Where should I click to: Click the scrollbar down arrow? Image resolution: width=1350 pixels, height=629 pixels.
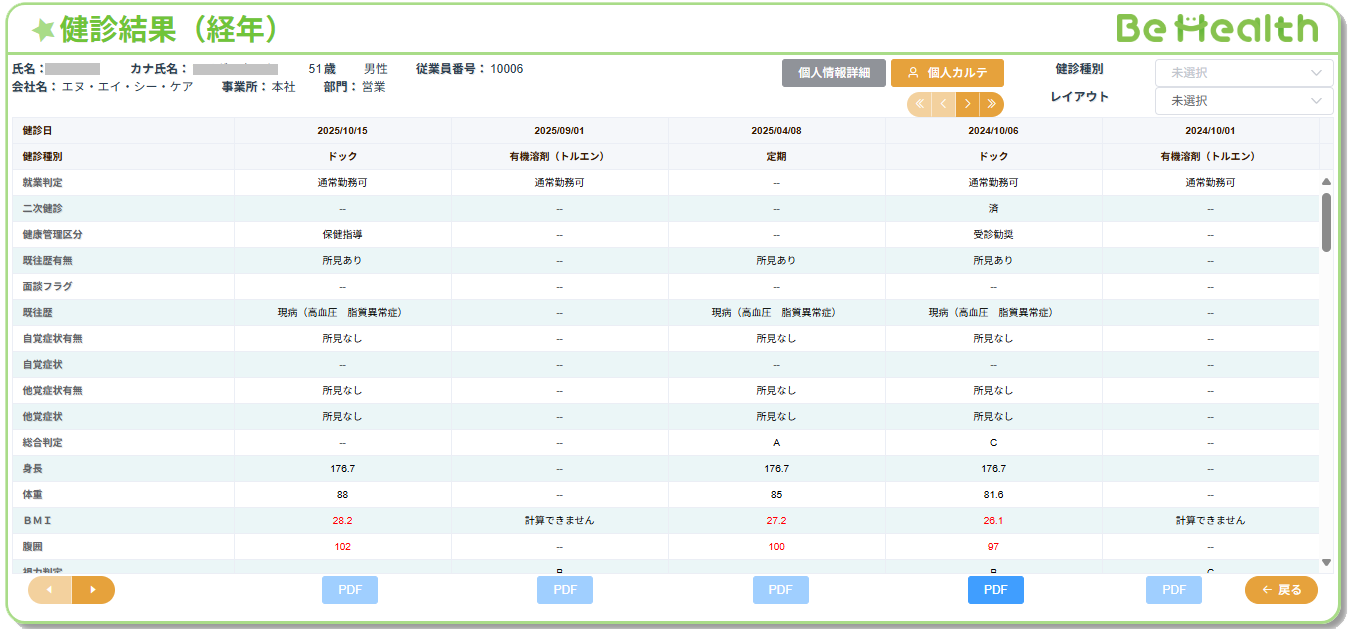coord(1326,563)
